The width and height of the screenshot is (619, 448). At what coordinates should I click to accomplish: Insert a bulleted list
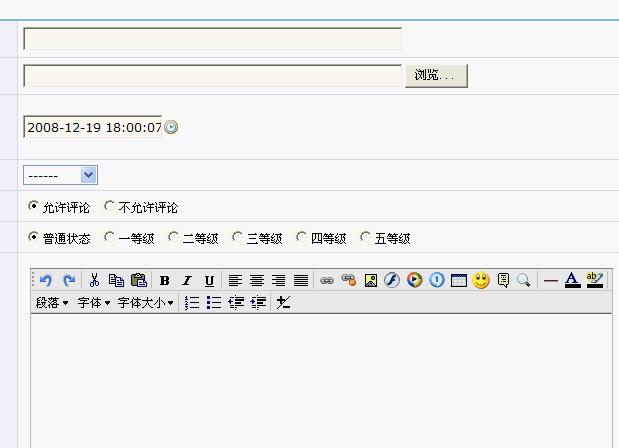pyautogui.click(x=214, y=303)
